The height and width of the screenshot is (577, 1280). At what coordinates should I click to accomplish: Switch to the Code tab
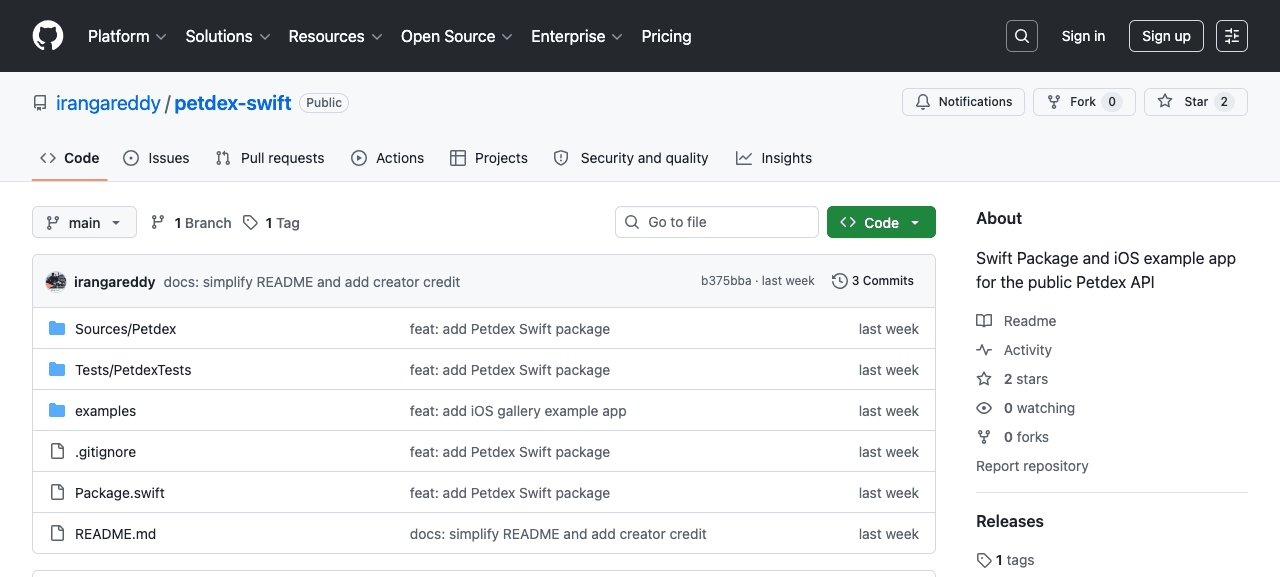pyautogui.click(x=70, y=158)
